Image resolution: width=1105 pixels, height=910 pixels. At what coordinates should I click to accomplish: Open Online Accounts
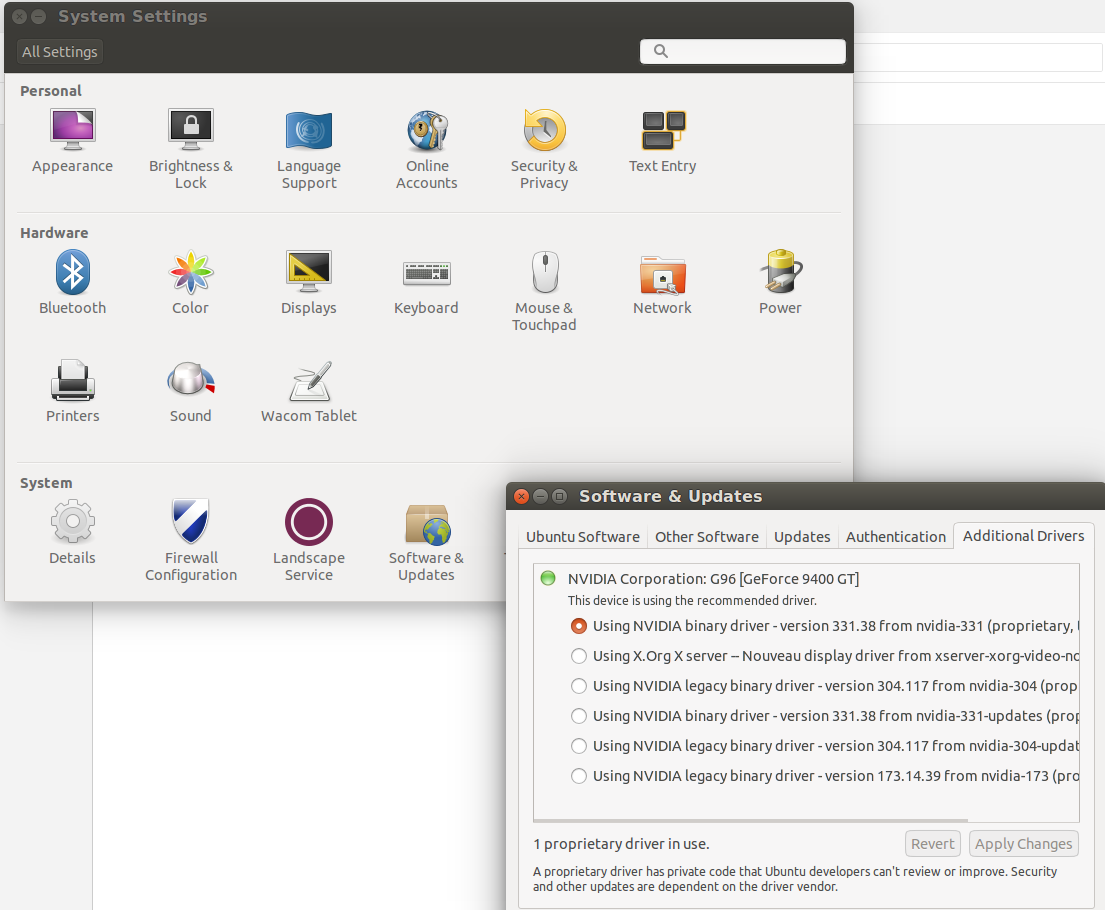click(x=426, y=149)
